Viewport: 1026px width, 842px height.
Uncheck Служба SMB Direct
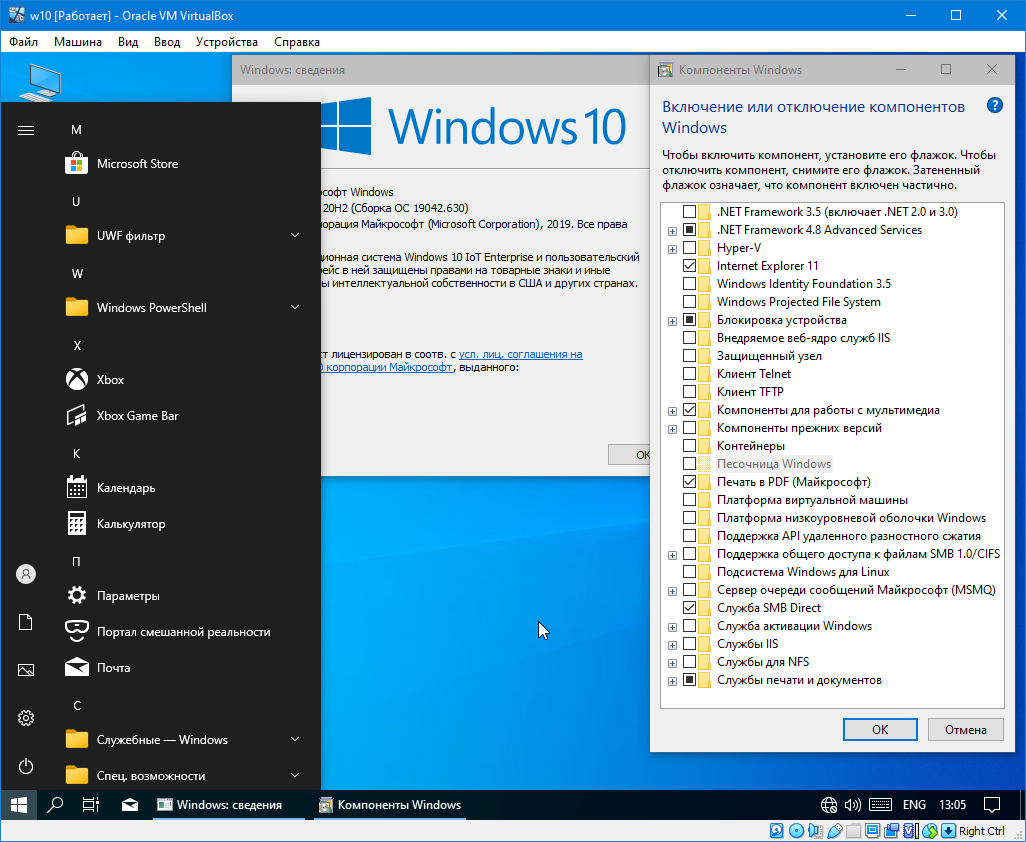pos(689,608)
